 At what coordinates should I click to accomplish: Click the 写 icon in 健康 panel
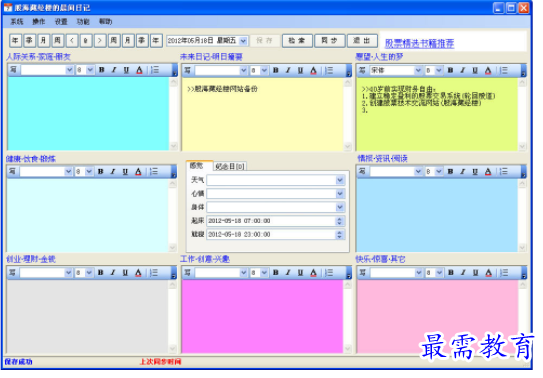(x=12, y=171)
